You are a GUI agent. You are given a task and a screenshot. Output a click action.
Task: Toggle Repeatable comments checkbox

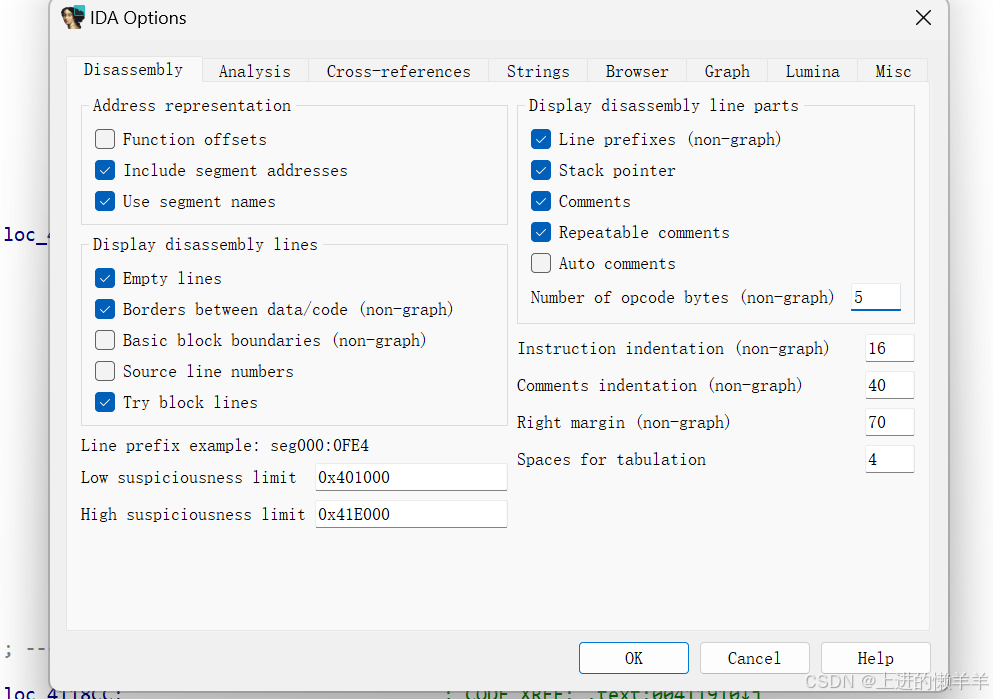(x=541, y=232)
